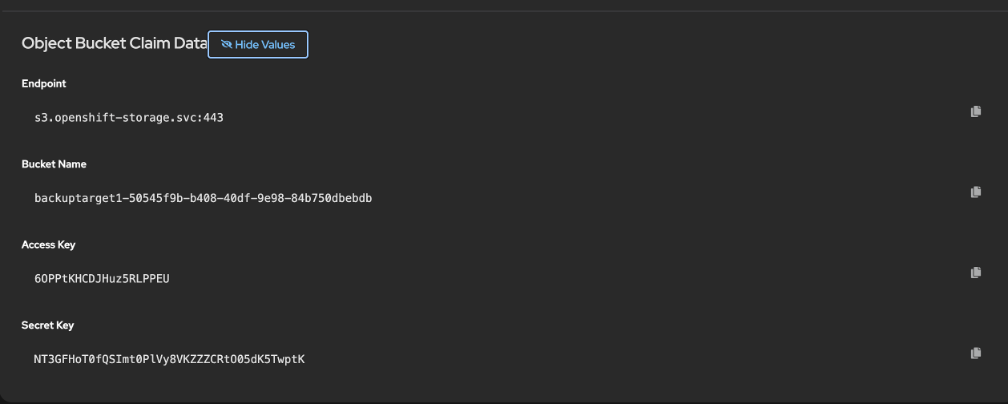Click the Endpoint field label
The height and width of the screenshot is (404, 1008).
[x=44, y=84]
